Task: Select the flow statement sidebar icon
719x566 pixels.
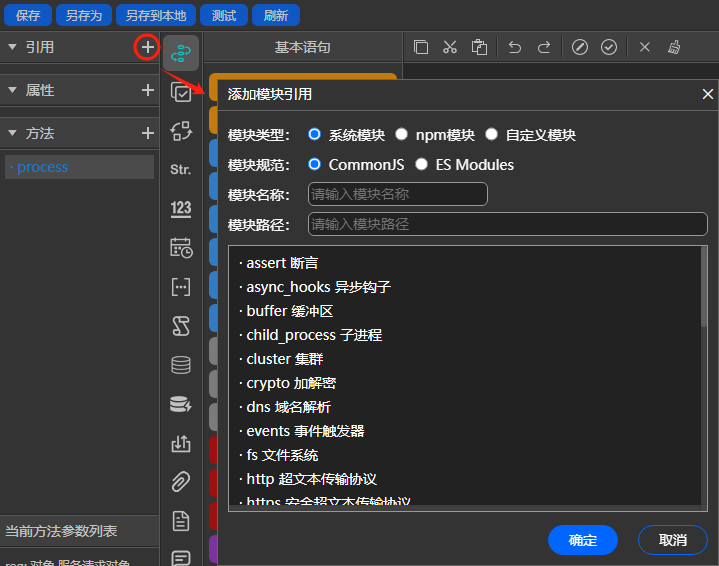Action: tap(181, 53)
